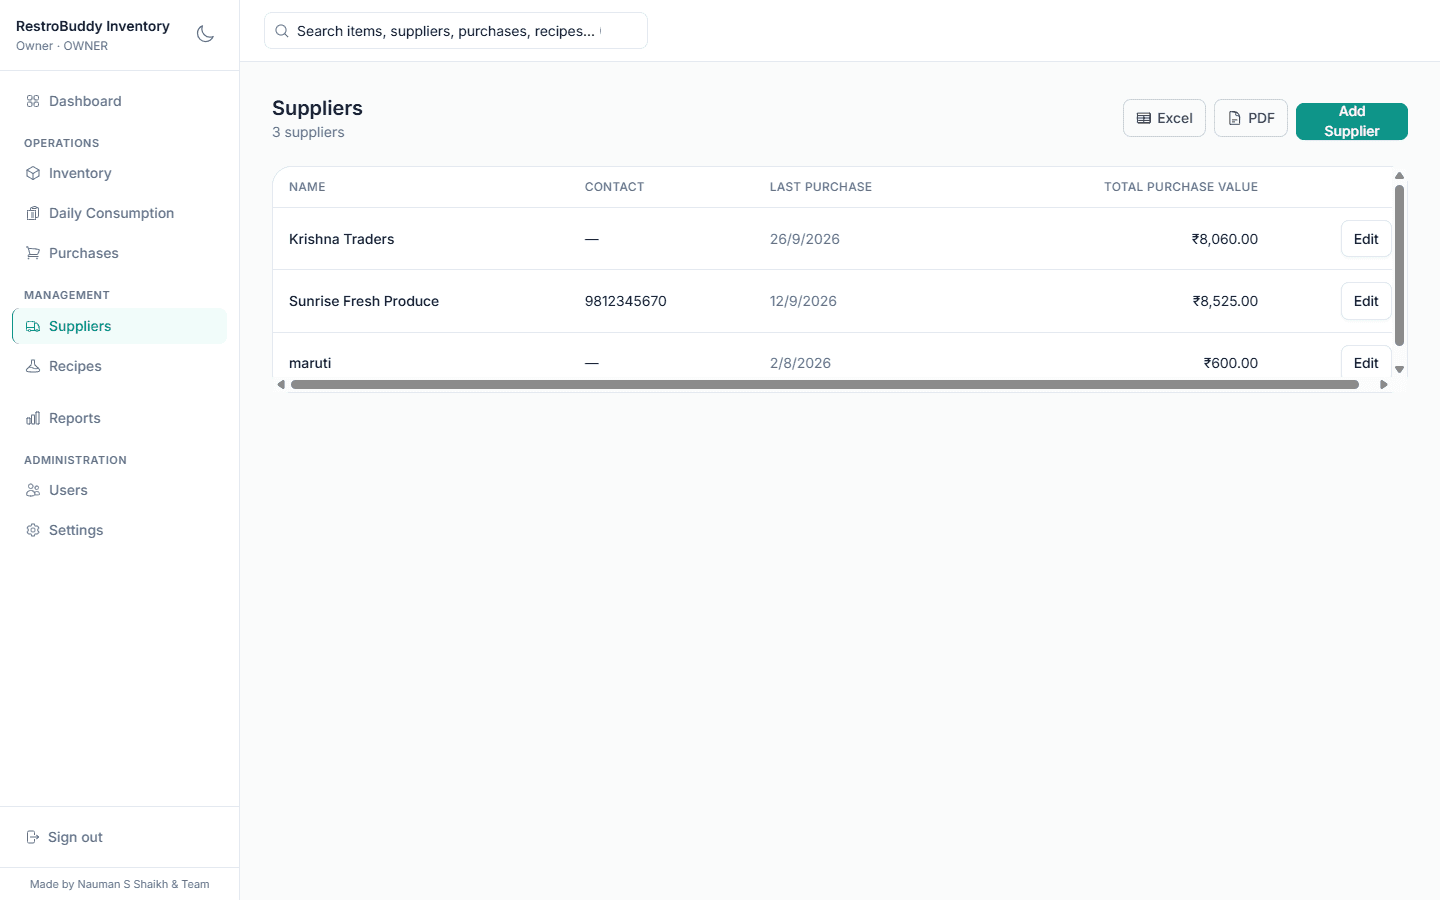Navigate to Purchases
Viewport: 1440px width, 900px height.
tap(120, 253)
